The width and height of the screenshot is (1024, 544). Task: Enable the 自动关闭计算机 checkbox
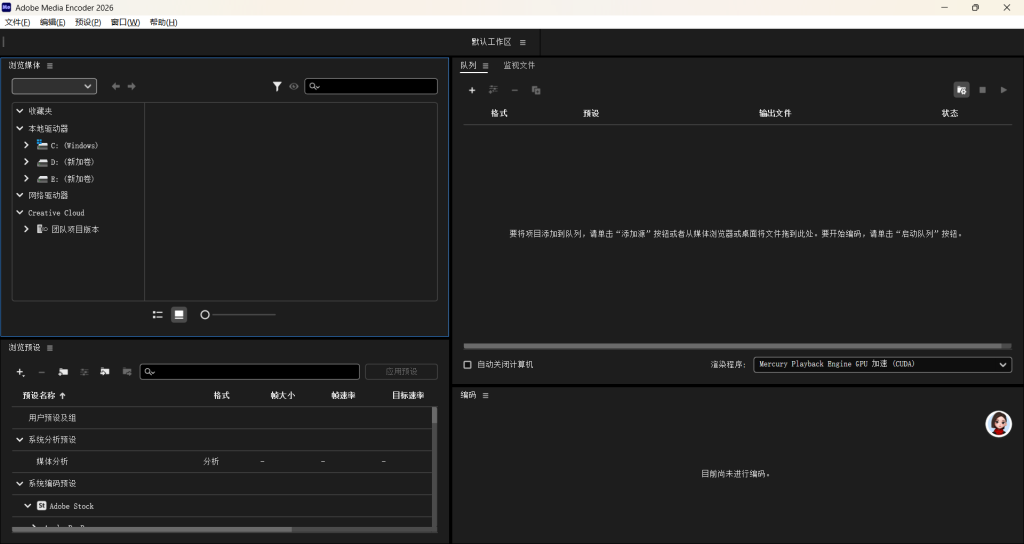pyautogui.click(x=467, y=365)
